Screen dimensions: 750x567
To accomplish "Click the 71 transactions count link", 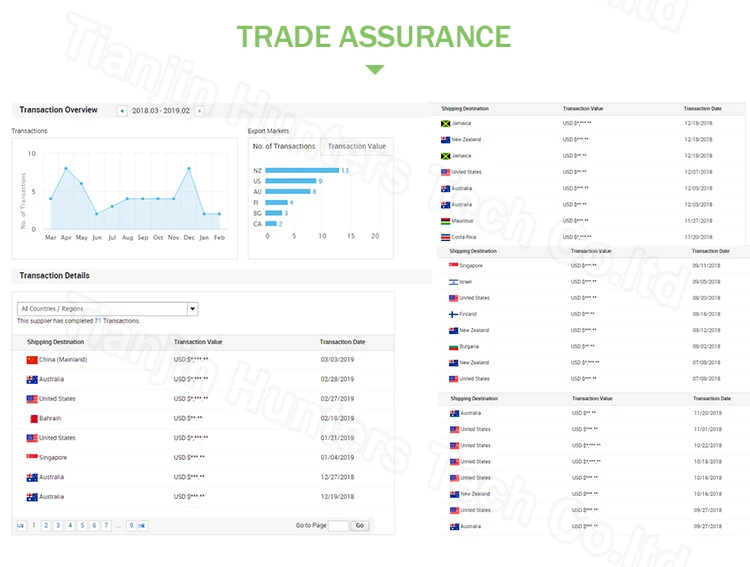I will (98, 321).
